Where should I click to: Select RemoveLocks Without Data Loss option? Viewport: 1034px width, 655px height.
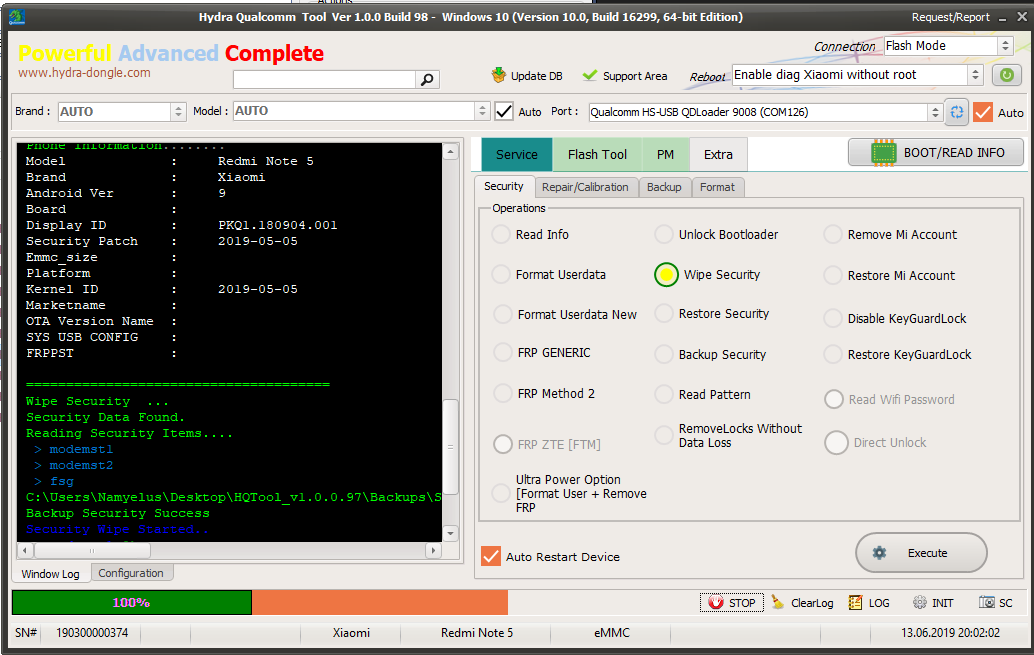663,435
